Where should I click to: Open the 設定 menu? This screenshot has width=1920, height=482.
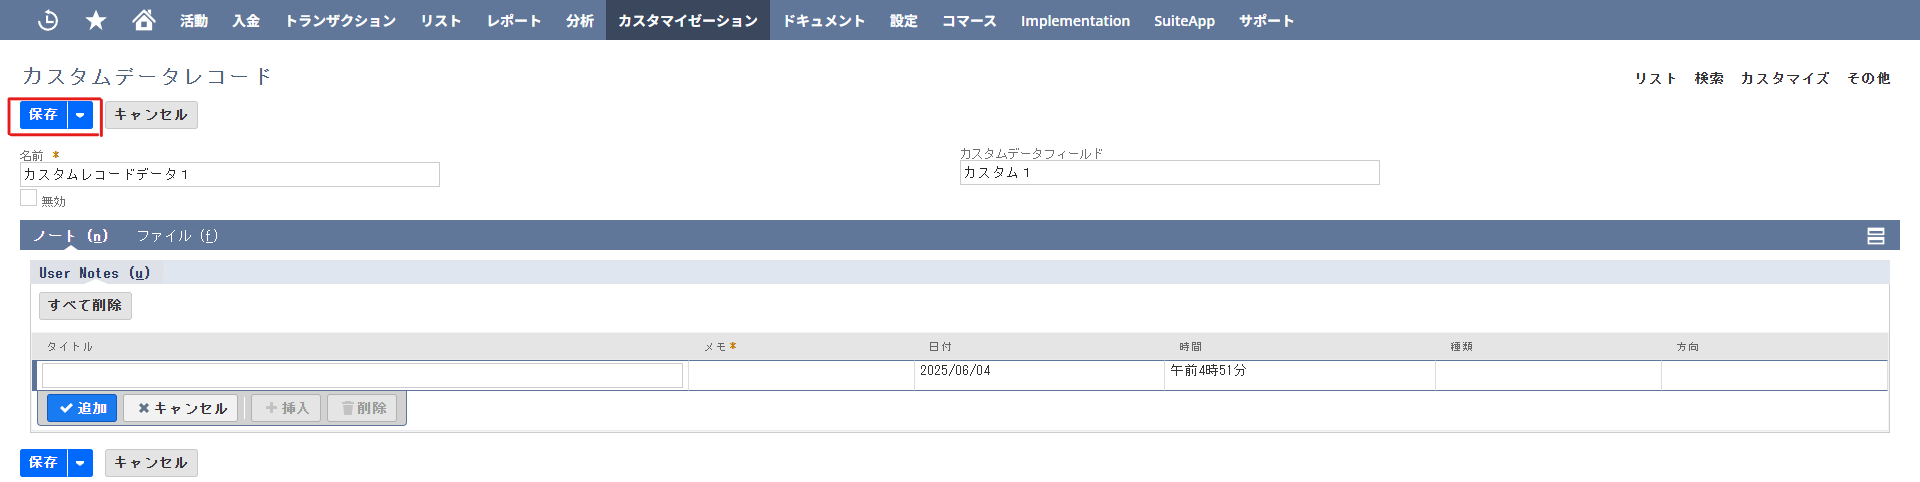(904, 20)
